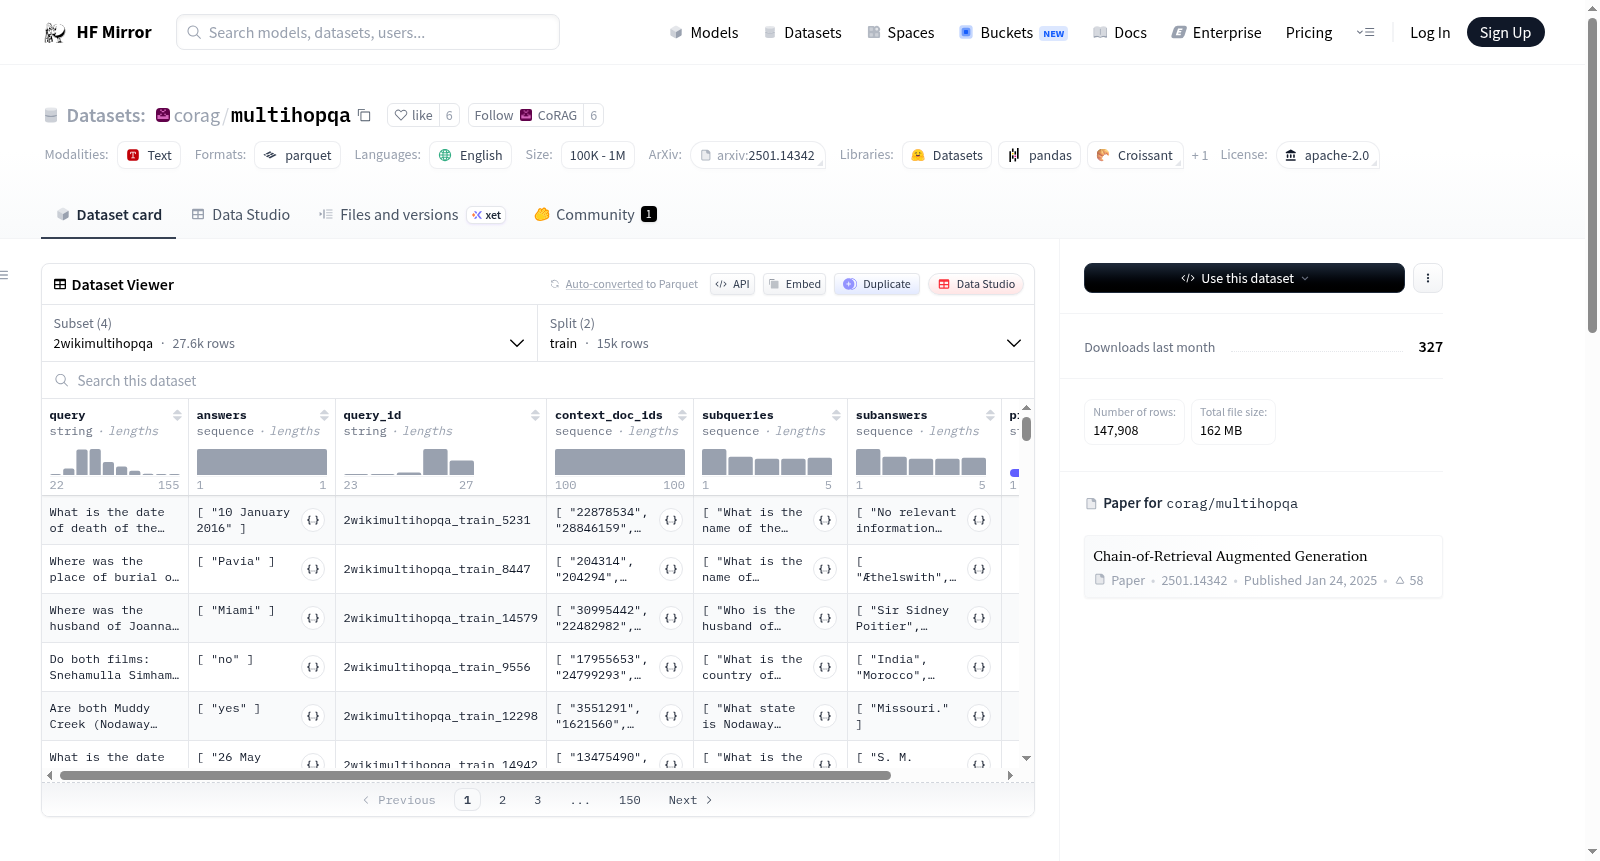The width and height of the screenshot is (1600, 861).
Task: Expand the extra navigation menu icon
Action: (1365, 33)
